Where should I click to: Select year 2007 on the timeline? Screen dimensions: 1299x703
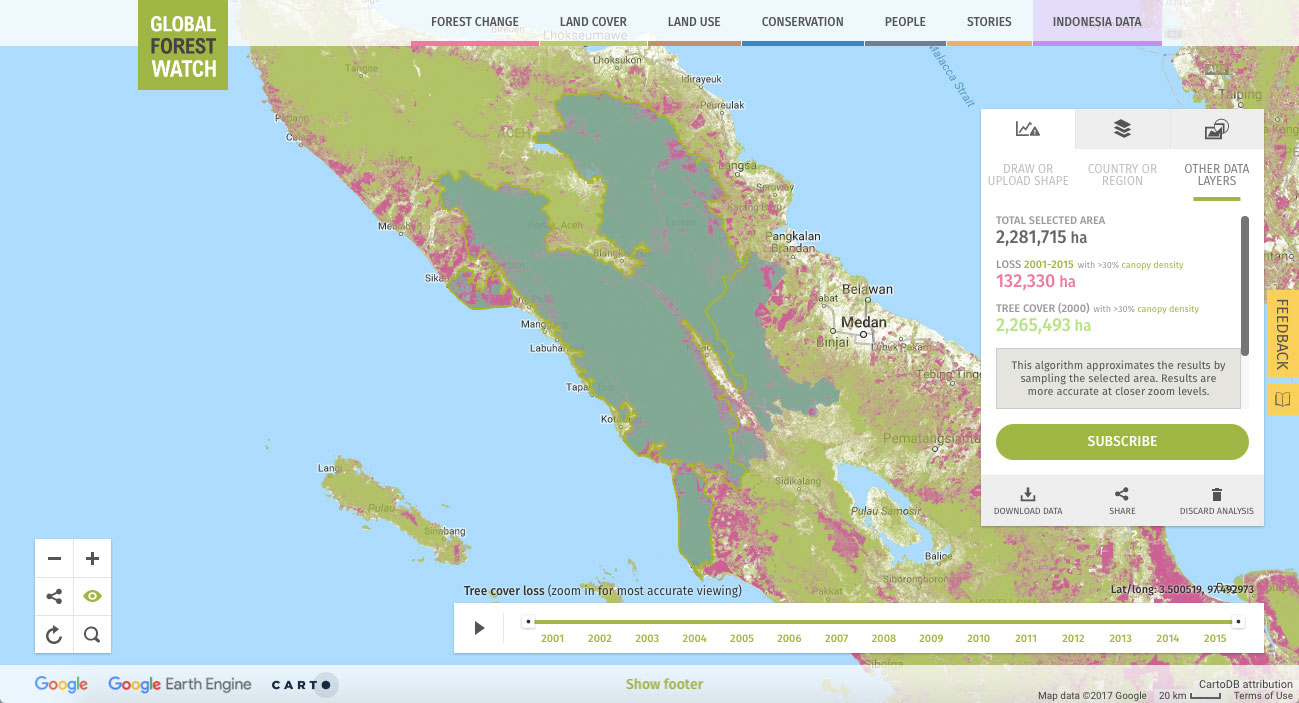click(x=836, y=639)
